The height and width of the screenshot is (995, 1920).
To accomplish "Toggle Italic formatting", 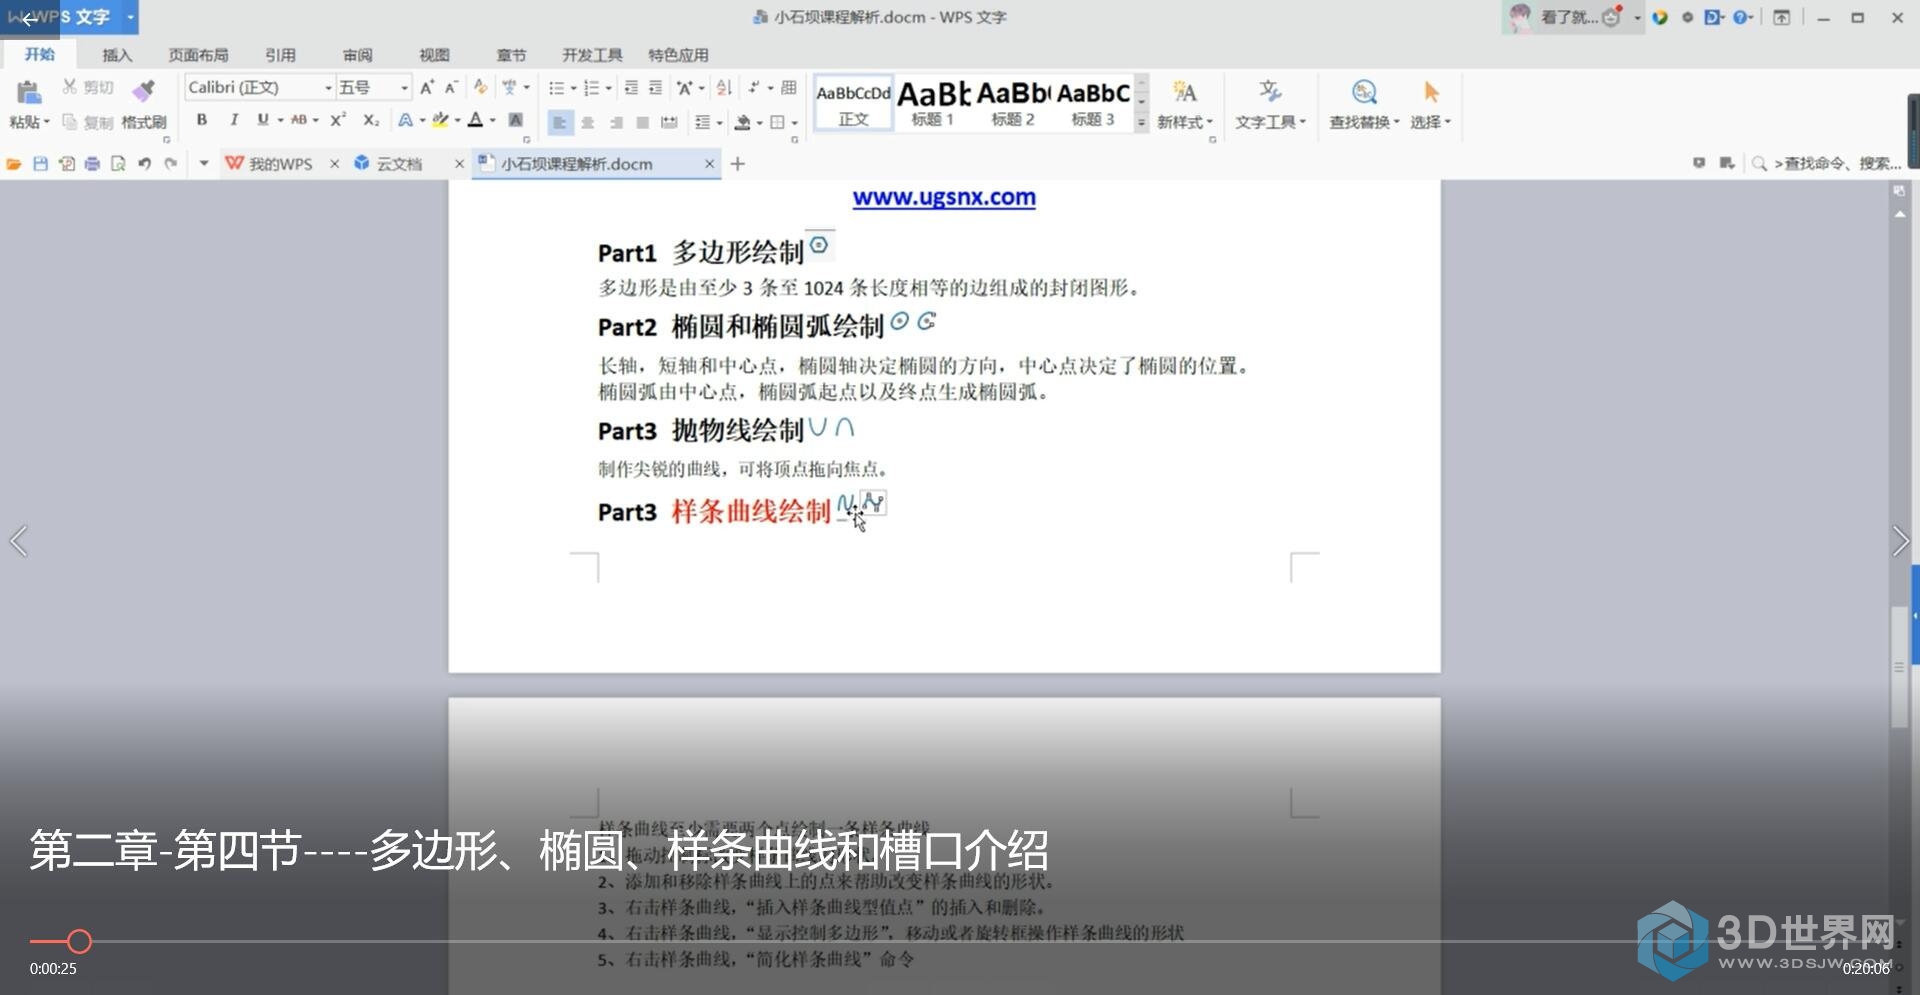I will point(233,120).
